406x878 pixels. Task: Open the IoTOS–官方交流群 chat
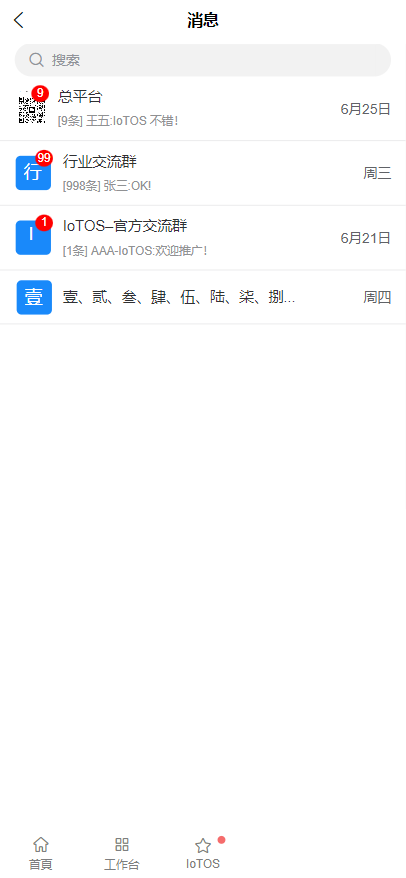(203, 238)
